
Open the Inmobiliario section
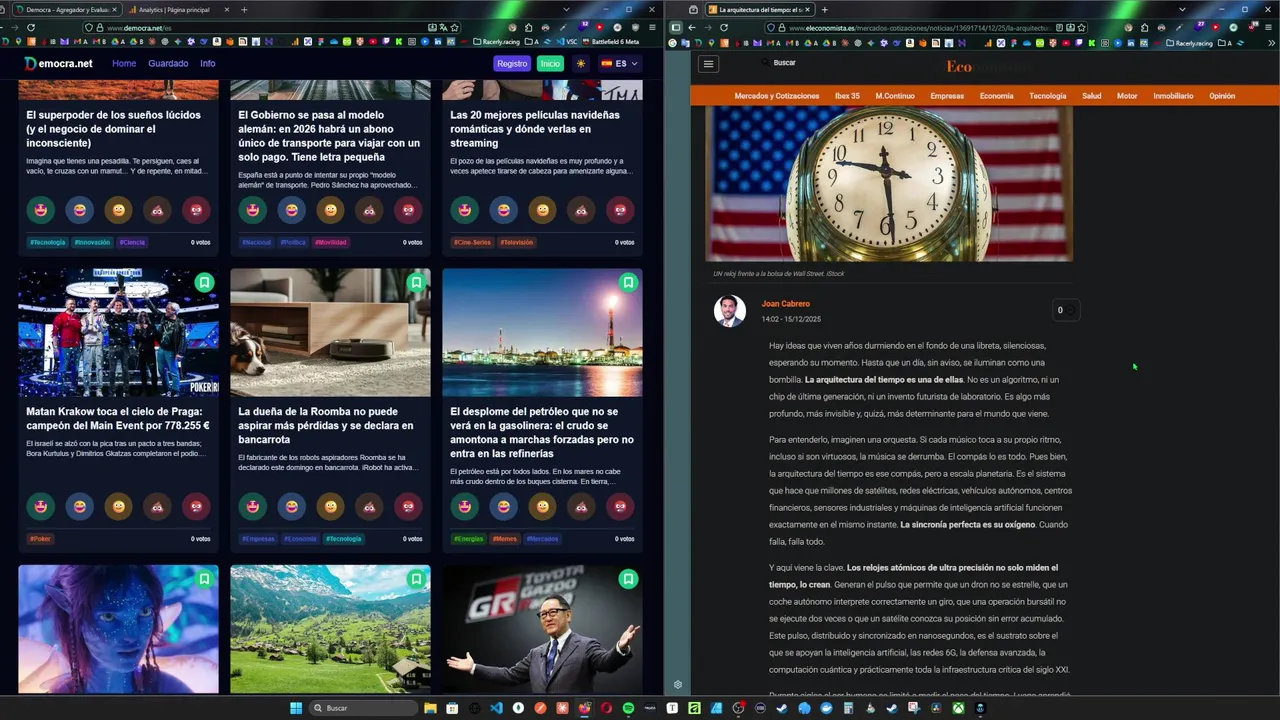[1173, 96]
